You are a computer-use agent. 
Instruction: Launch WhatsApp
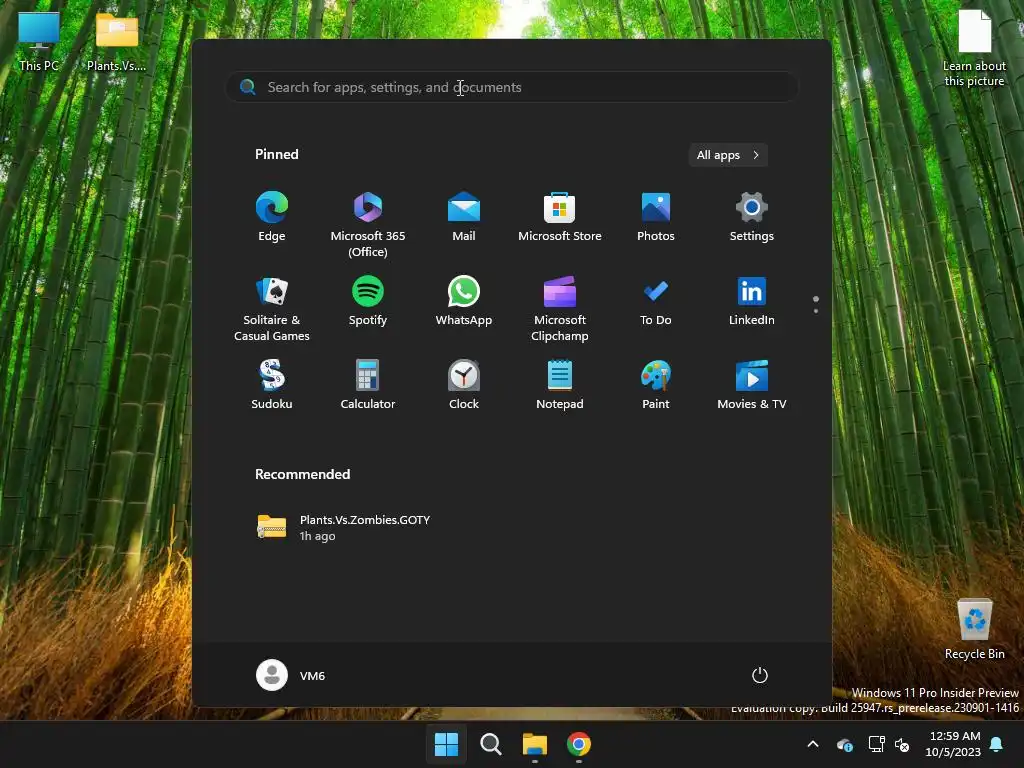click(464, 302)
